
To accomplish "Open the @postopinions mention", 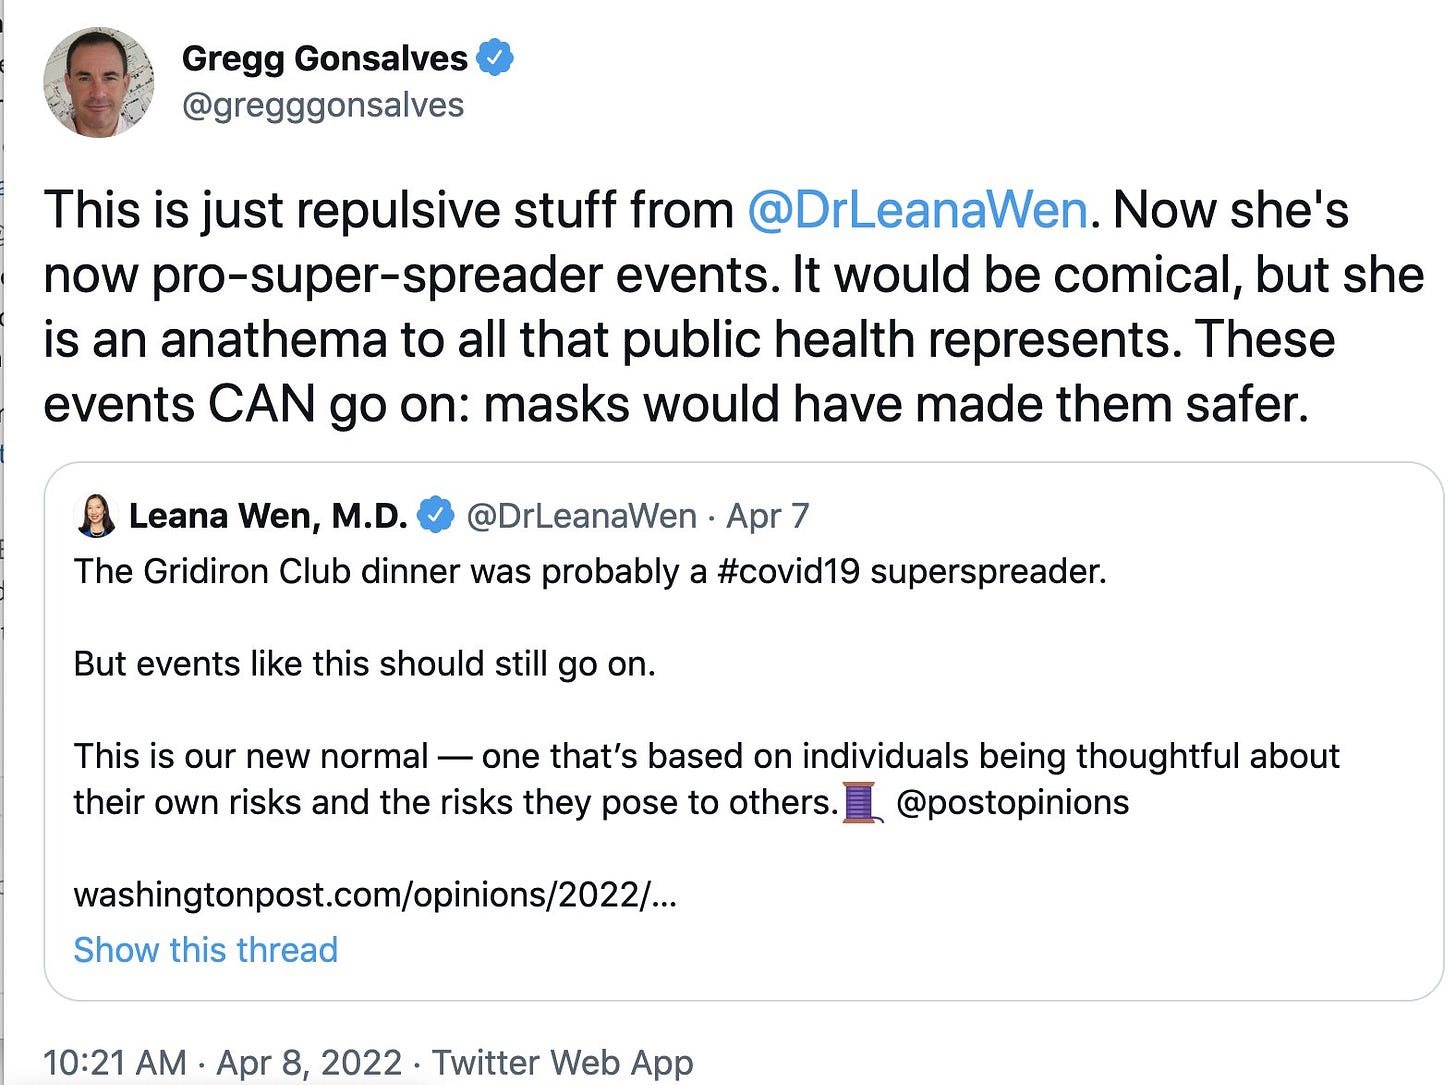I will click(1012, 802).
